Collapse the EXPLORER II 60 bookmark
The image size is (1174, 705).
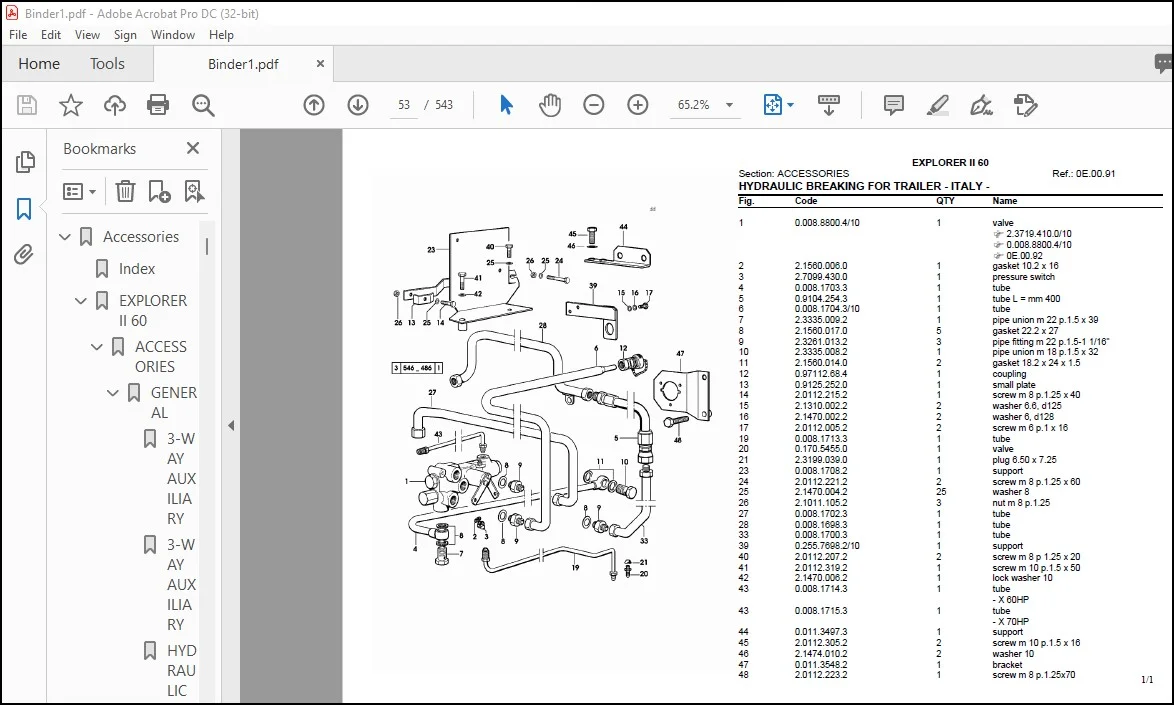81,301
